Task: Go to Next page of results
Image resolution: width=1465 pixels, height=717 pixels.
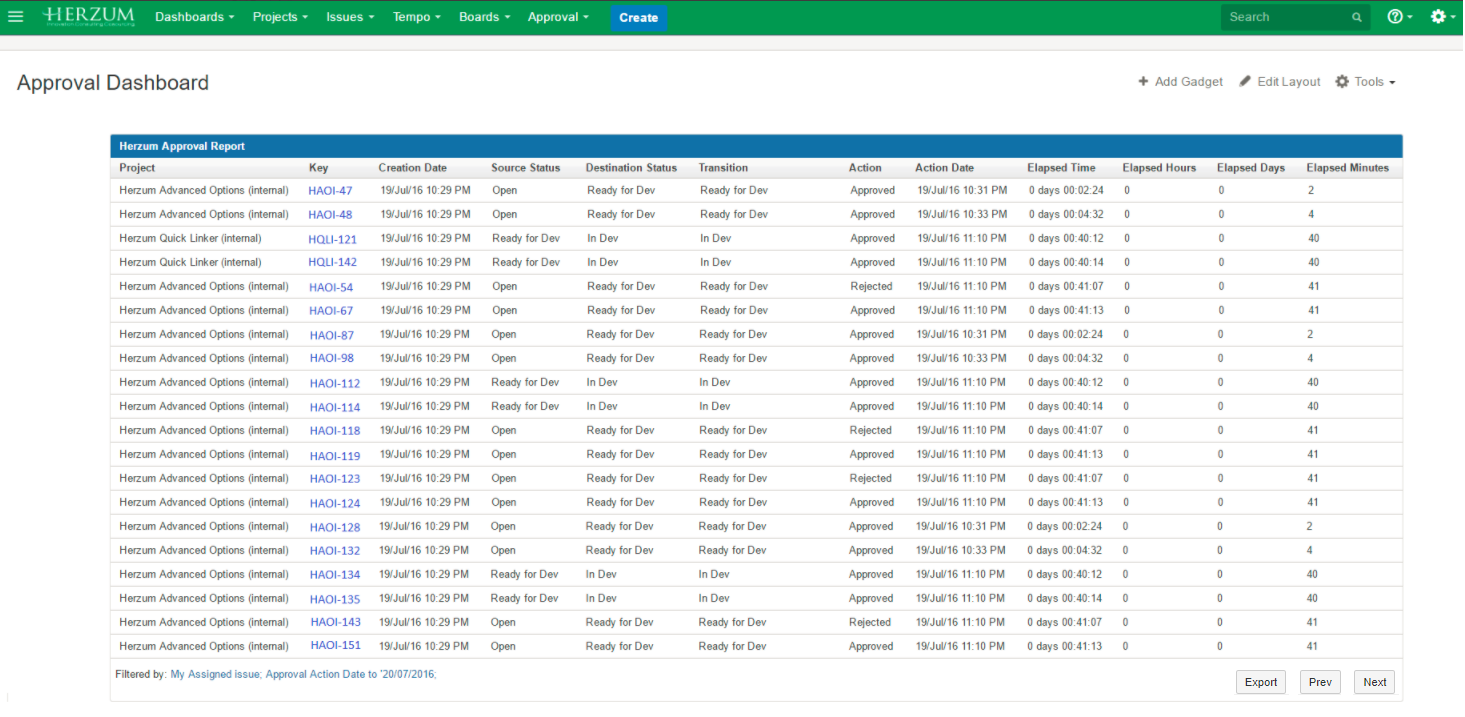Action: coord(1374,682)
